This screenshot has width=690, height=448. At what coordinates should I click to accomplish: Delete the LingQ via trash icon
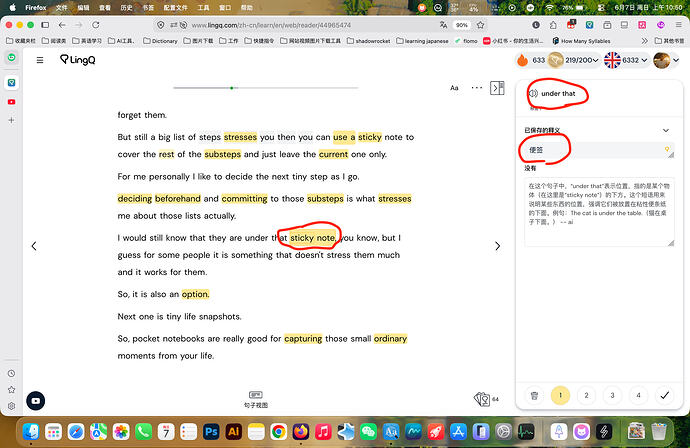click(x=534, y=395)
